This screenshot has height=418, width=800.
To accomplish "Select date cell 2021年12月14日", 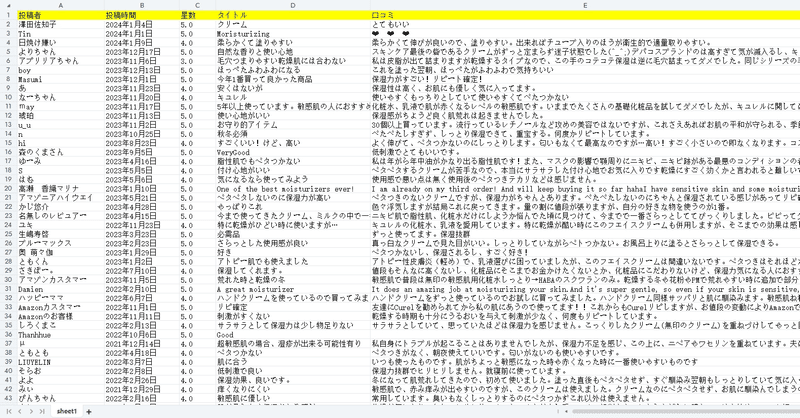I will (x=142, y=343).
